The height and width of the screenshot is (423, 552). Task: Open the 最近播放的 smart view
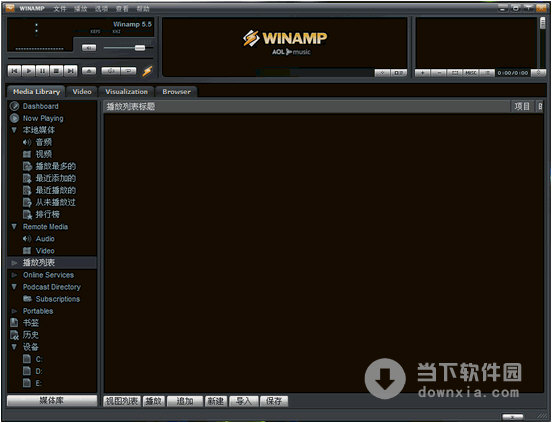coord(55,190)
